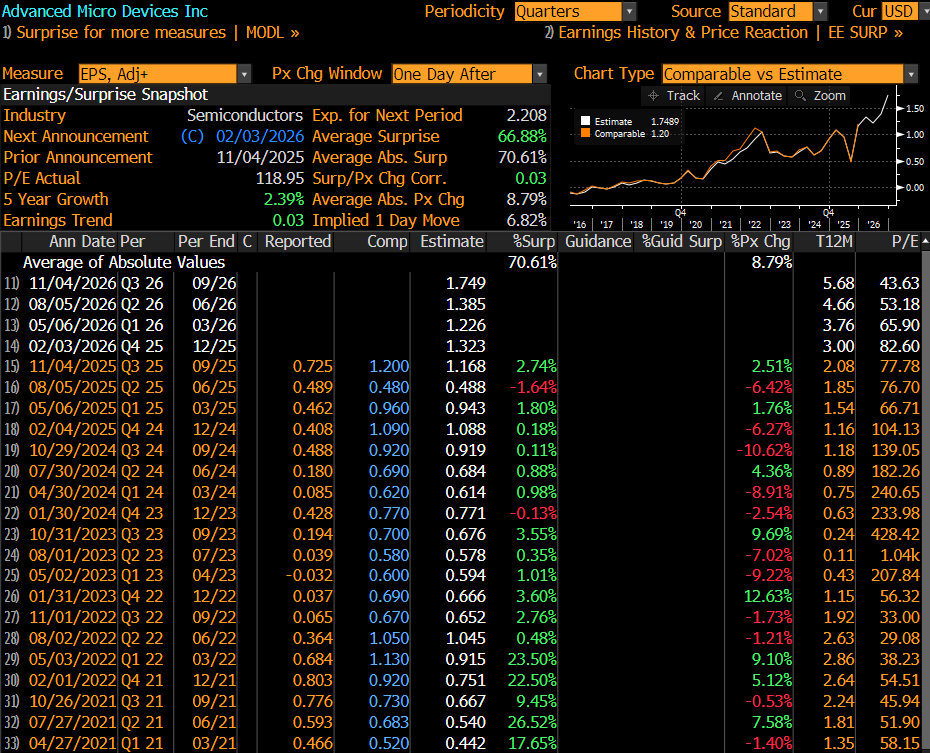Click the Zoom magnifier tool

pyautogui.click(x=820, y=95)
